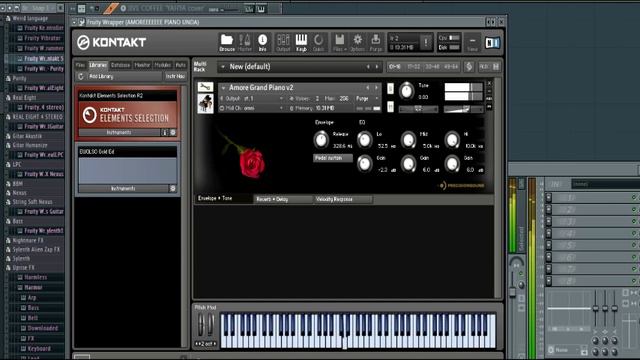Screen dimensions: 640x360
Task: Select rack page 17-32
Action: (413, 67)
